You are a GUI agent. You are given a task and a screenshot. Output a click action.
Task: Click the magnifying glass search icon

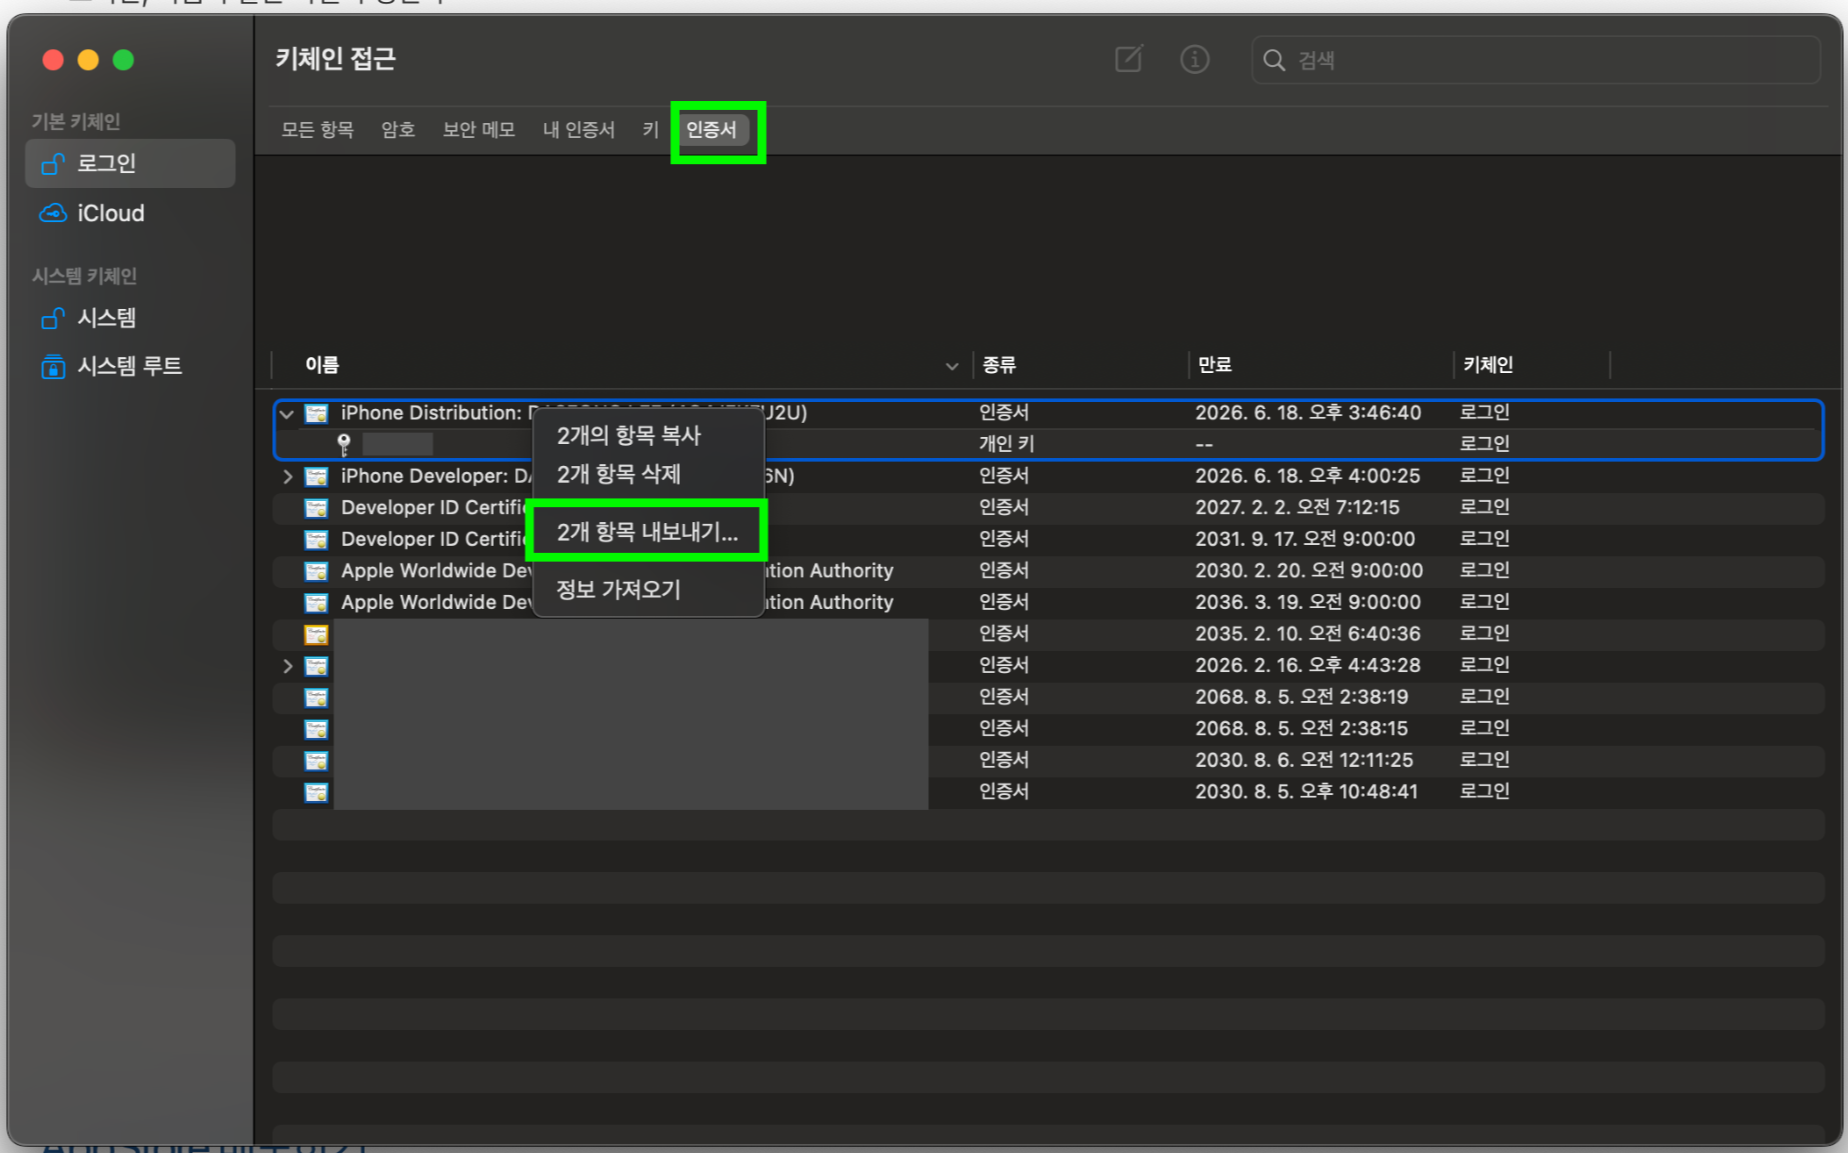(1274, 60)
